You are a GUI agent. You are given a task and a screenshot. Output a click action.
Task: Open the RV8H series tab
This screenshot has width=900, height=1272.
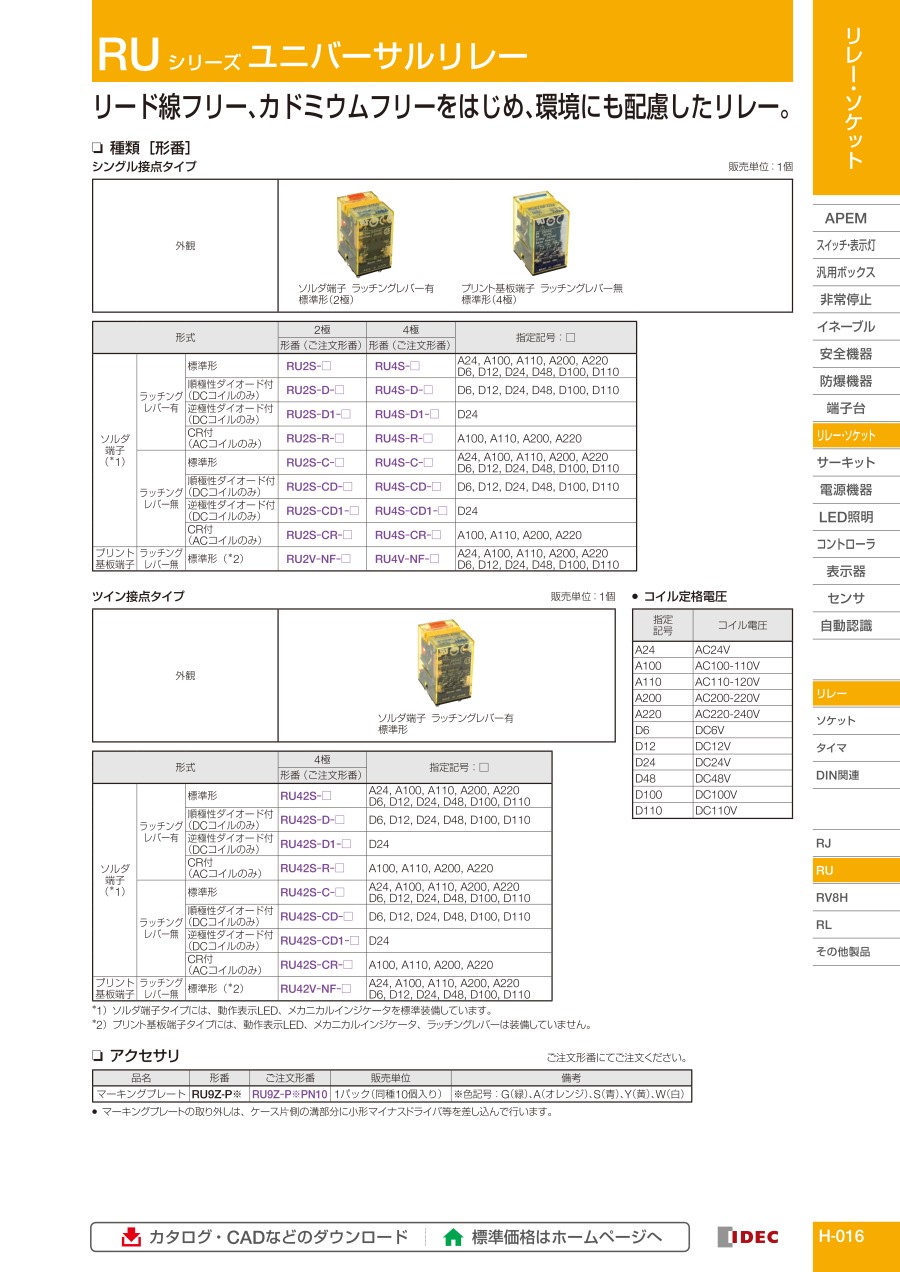click(x=832, y=897)
